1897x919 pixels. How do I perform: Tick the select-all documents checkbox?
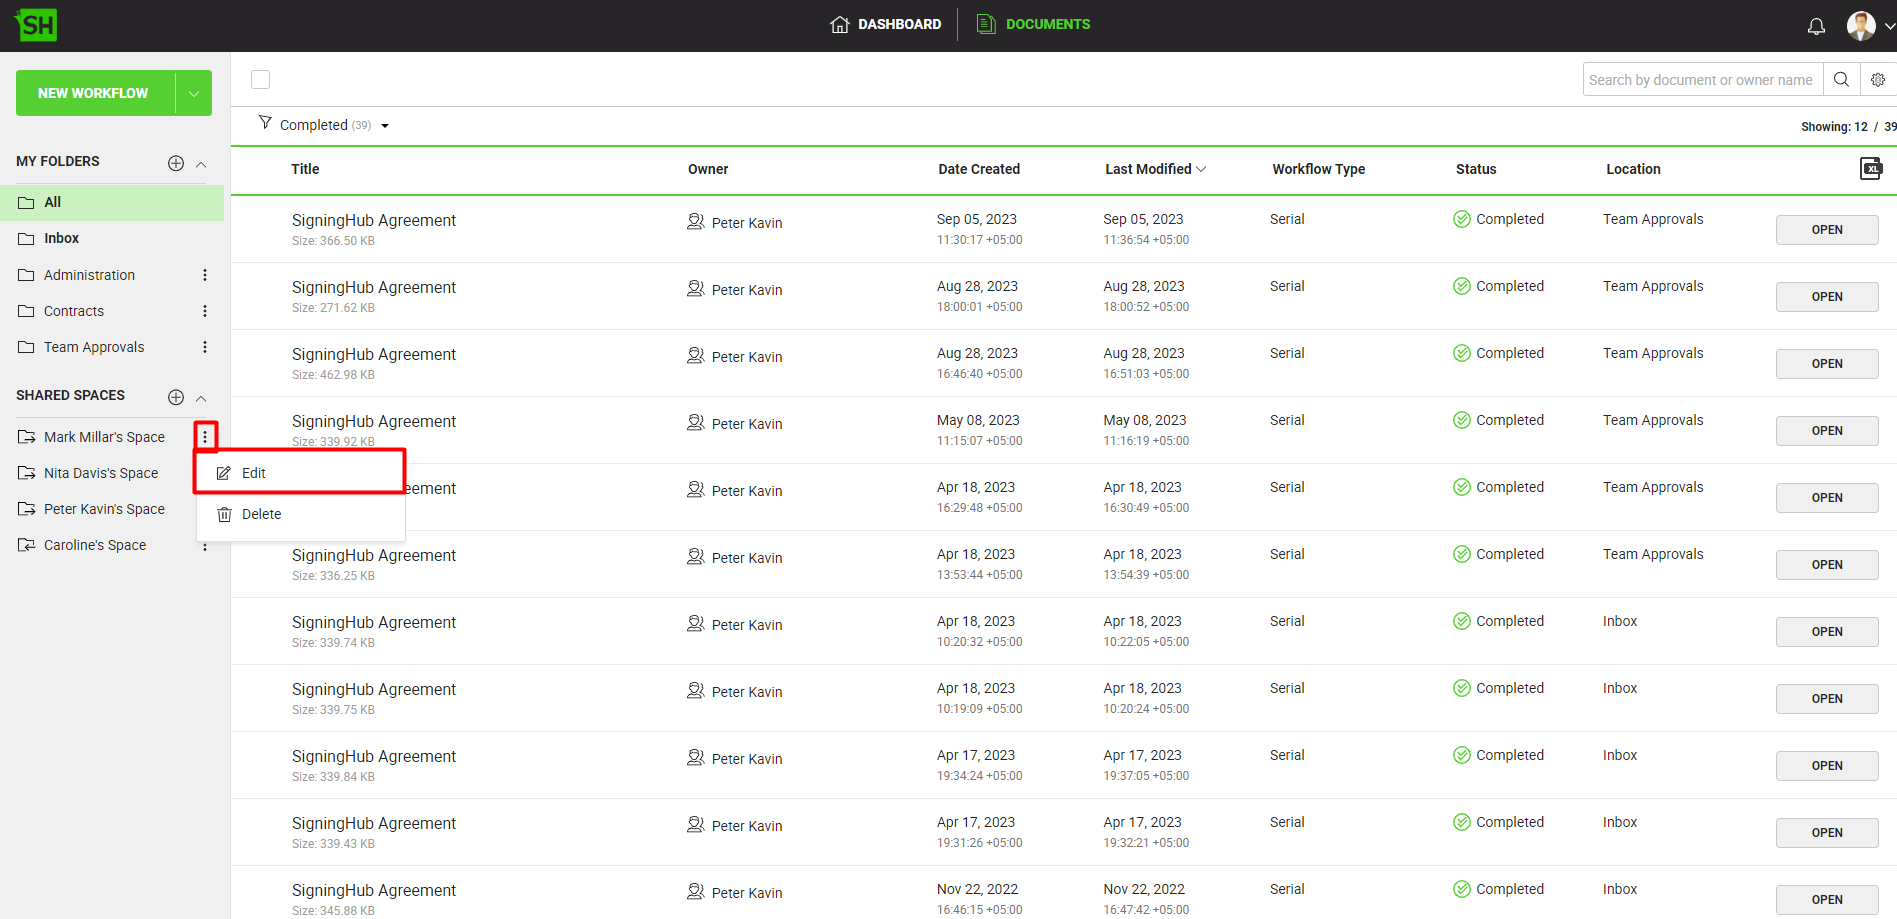click(x=261, y=80)
